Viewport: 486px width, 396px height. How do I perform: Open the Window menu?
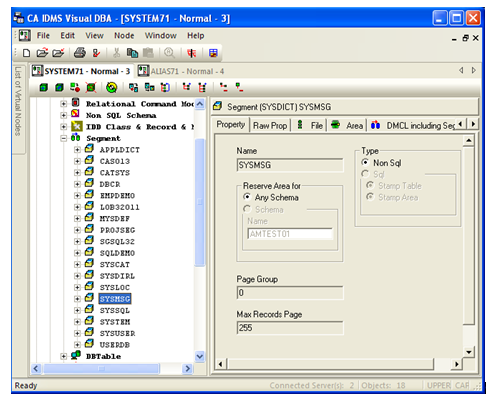tap(160, 36)
